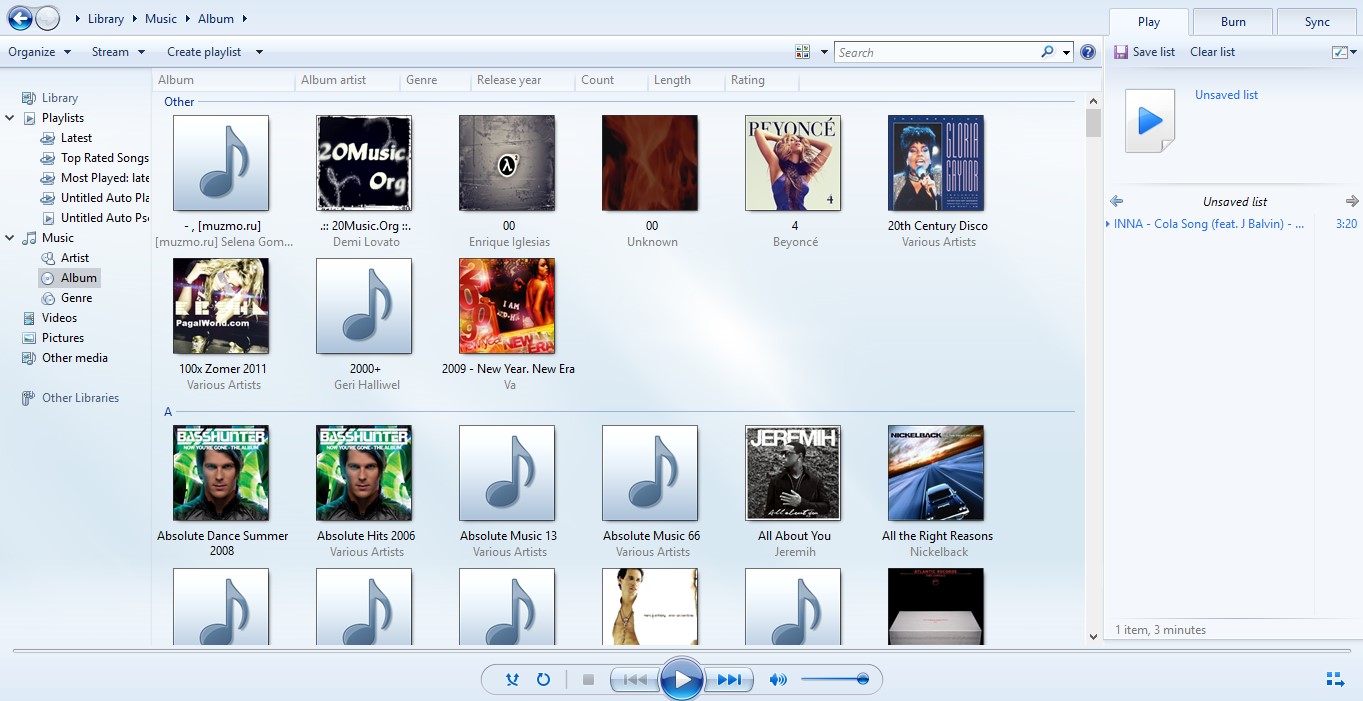Open the Organize dropdown menu

pyautogui.click(x=39, y=52)
